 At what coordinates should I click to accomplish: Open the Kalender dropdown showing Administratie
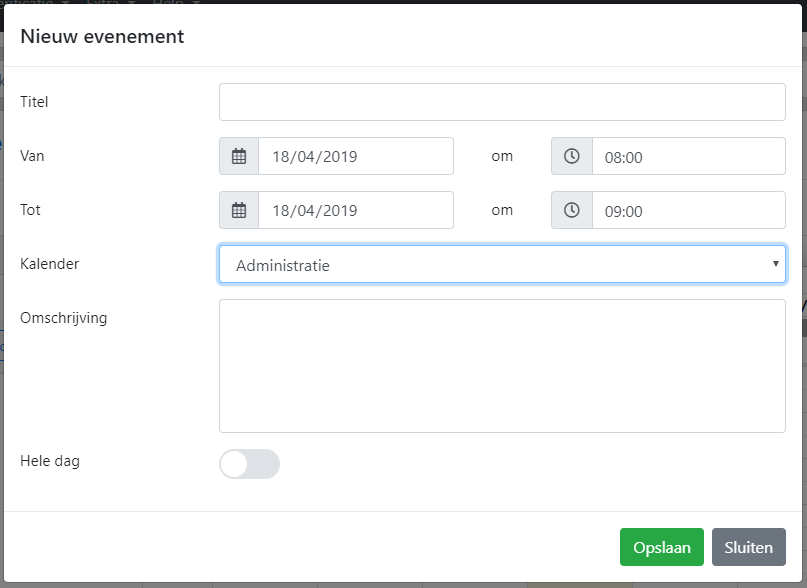click(502, 264)
